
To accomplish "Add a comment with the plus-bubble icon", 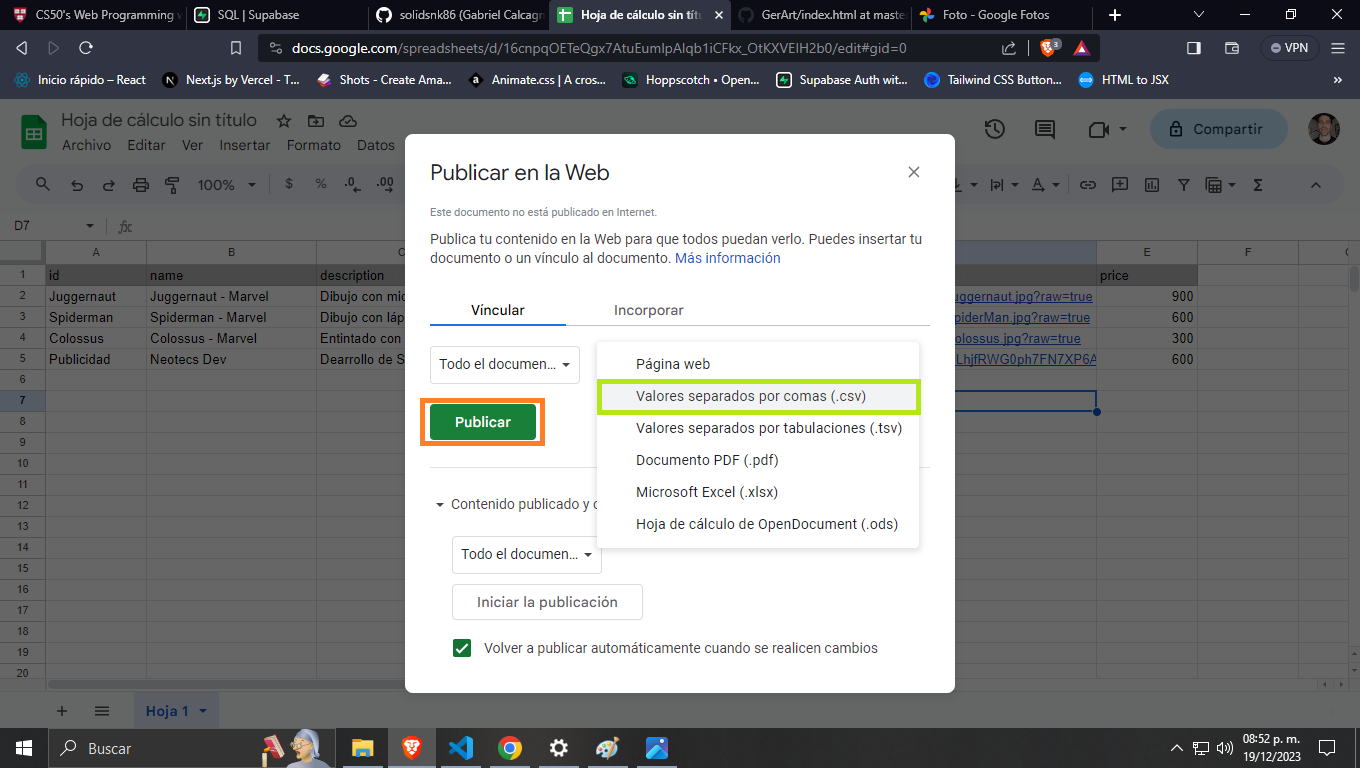I will tap(1120, 185).
